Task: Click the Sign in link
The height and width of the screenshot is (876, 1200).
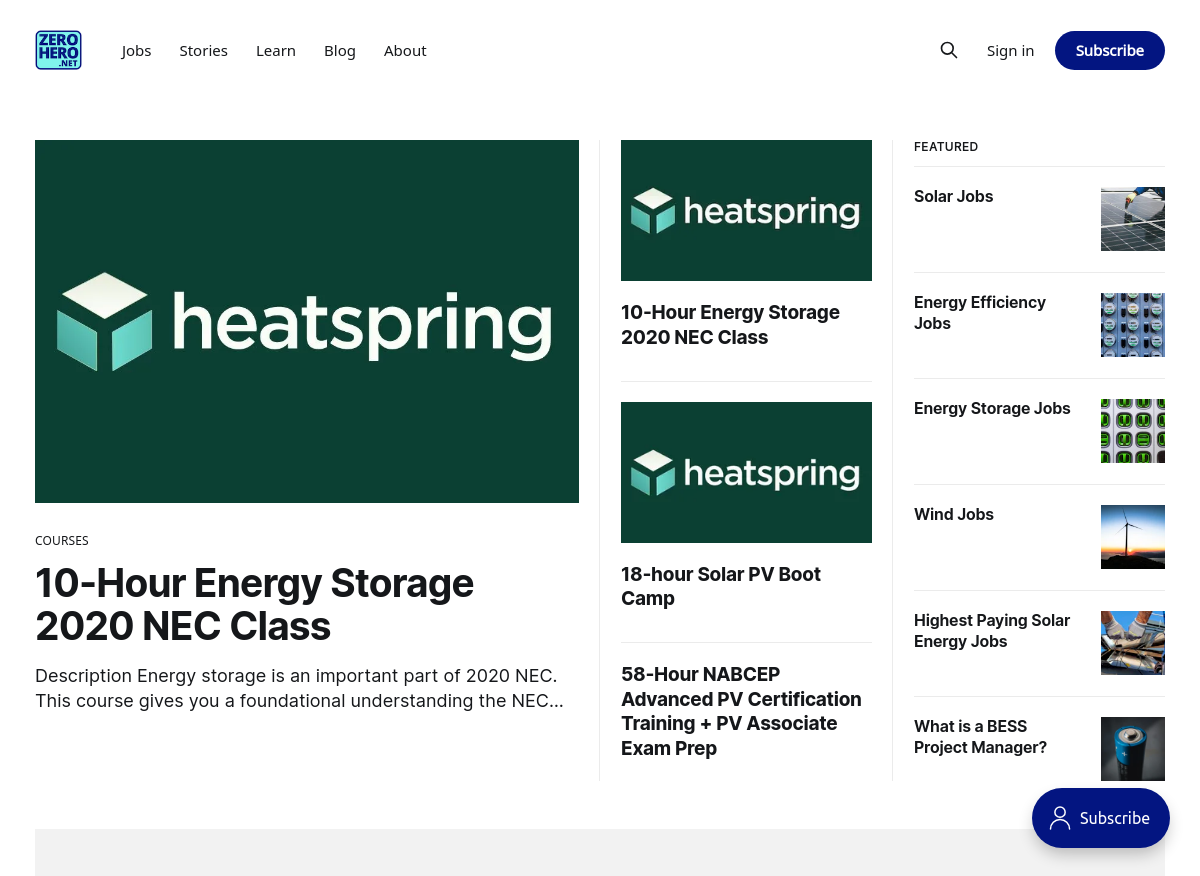Action: click(x=1010, y=50)
